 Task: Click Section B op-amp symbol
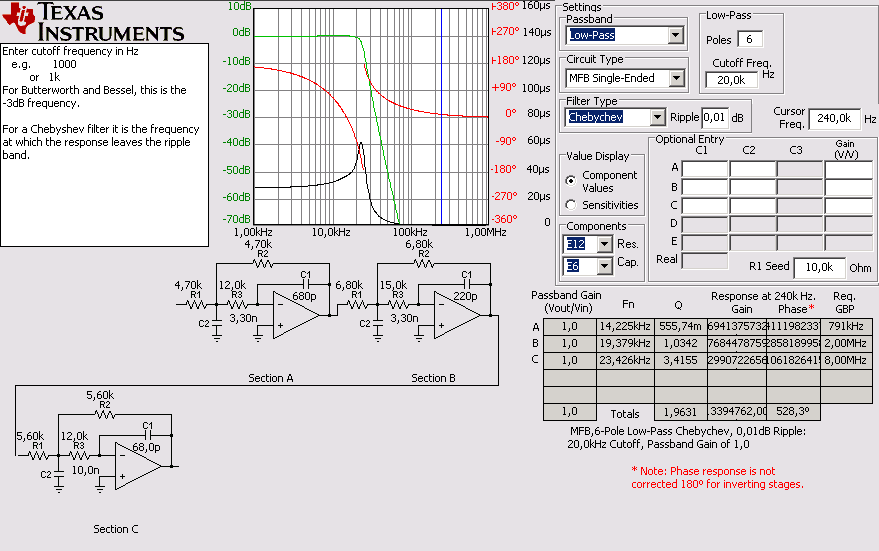coord(455,315)
